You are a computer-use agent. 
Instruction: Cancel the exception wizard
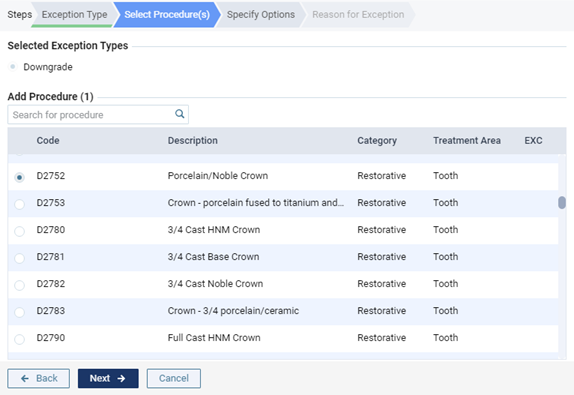point(174,378)
